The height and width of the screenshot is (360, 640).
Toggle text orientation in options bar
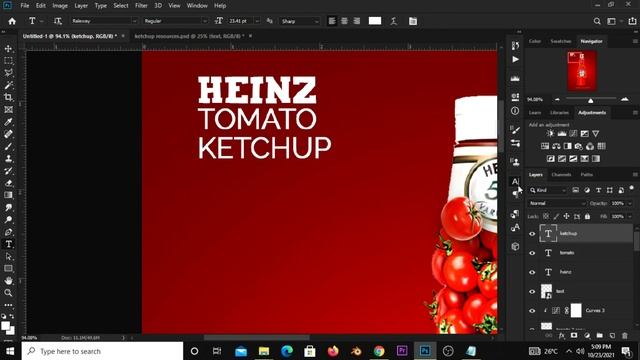click(x=58, y=21)
